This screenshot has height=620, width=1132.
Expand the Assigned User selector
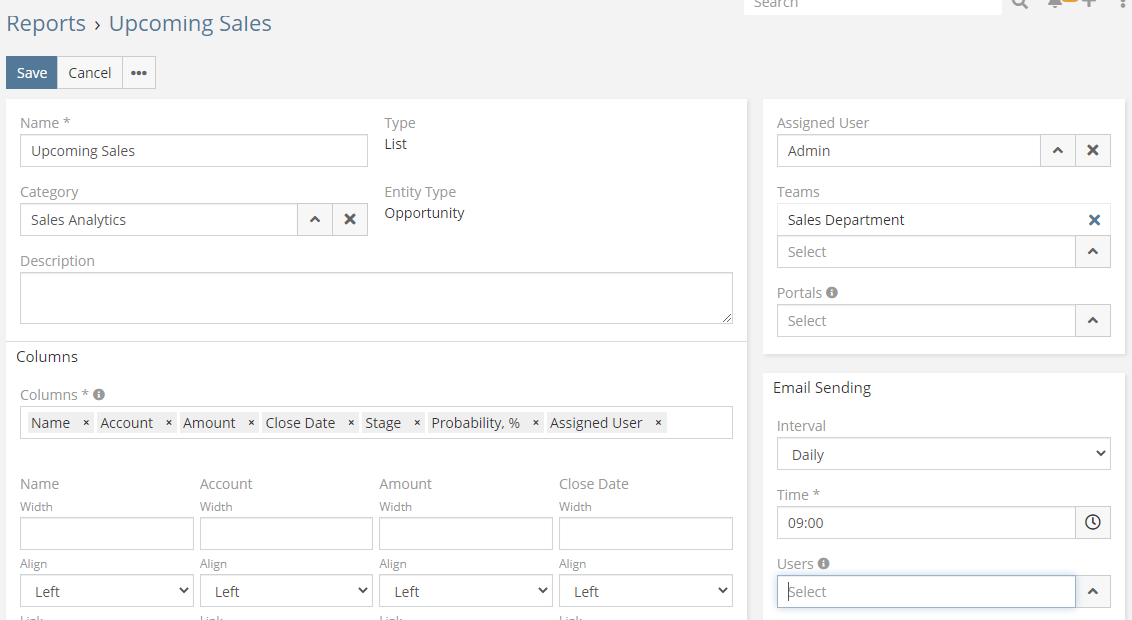point(1058,151)
